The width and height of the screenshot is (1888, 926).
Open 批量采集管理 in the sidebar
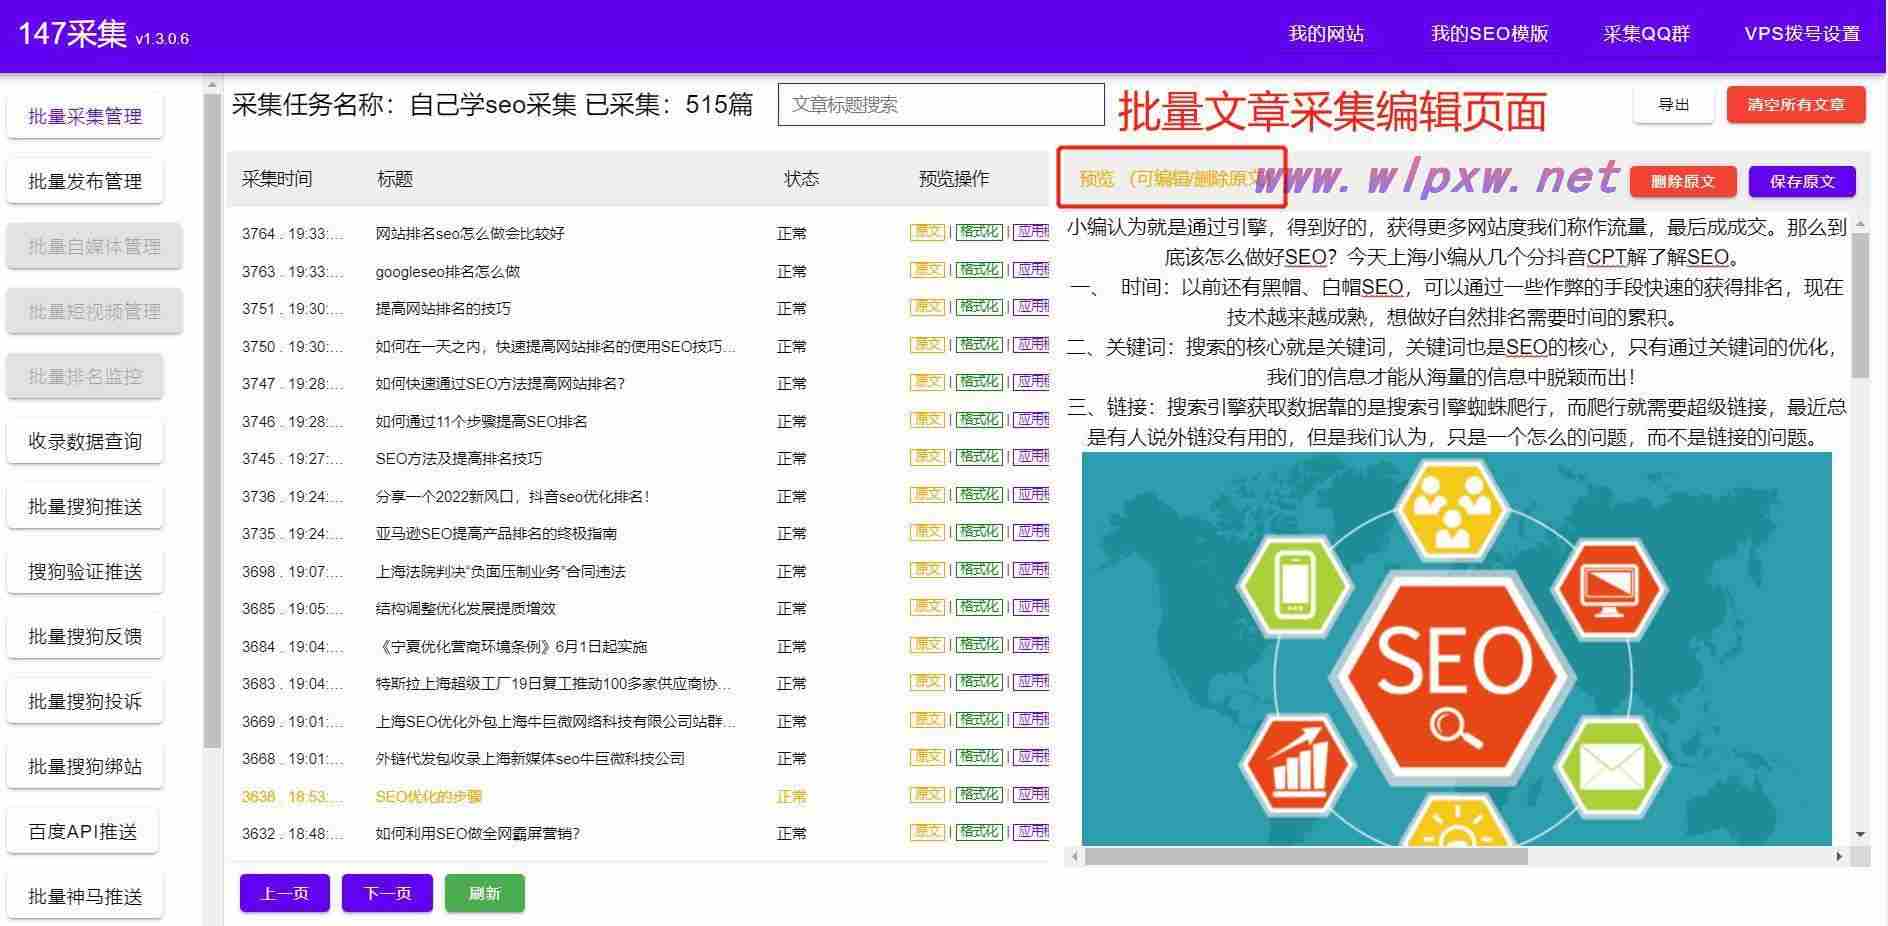85,116
